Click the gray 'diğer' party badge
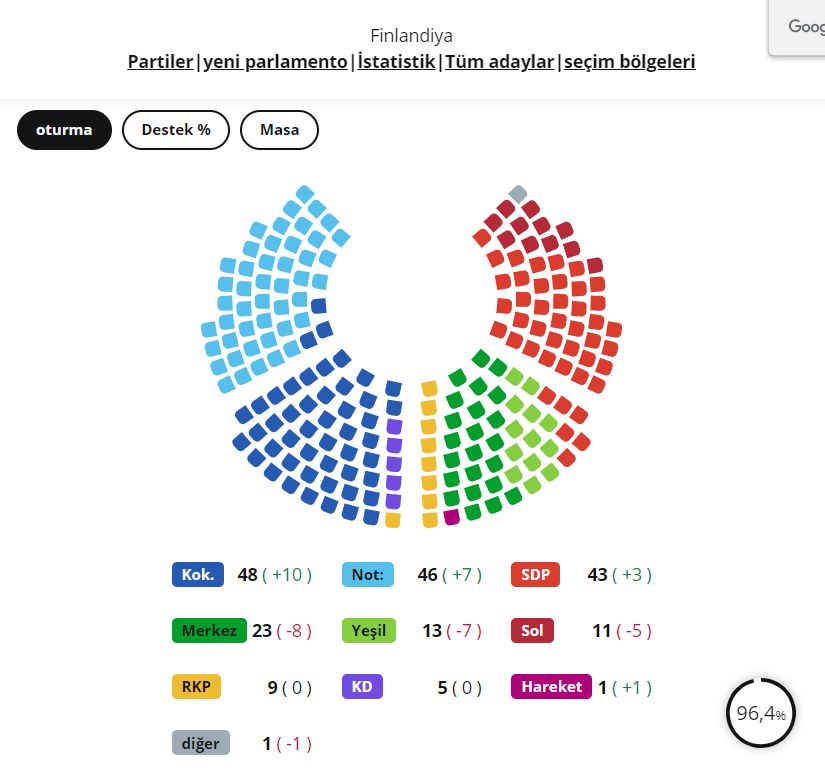Viewport: 825px width, 773px height. tap(201, 743)
